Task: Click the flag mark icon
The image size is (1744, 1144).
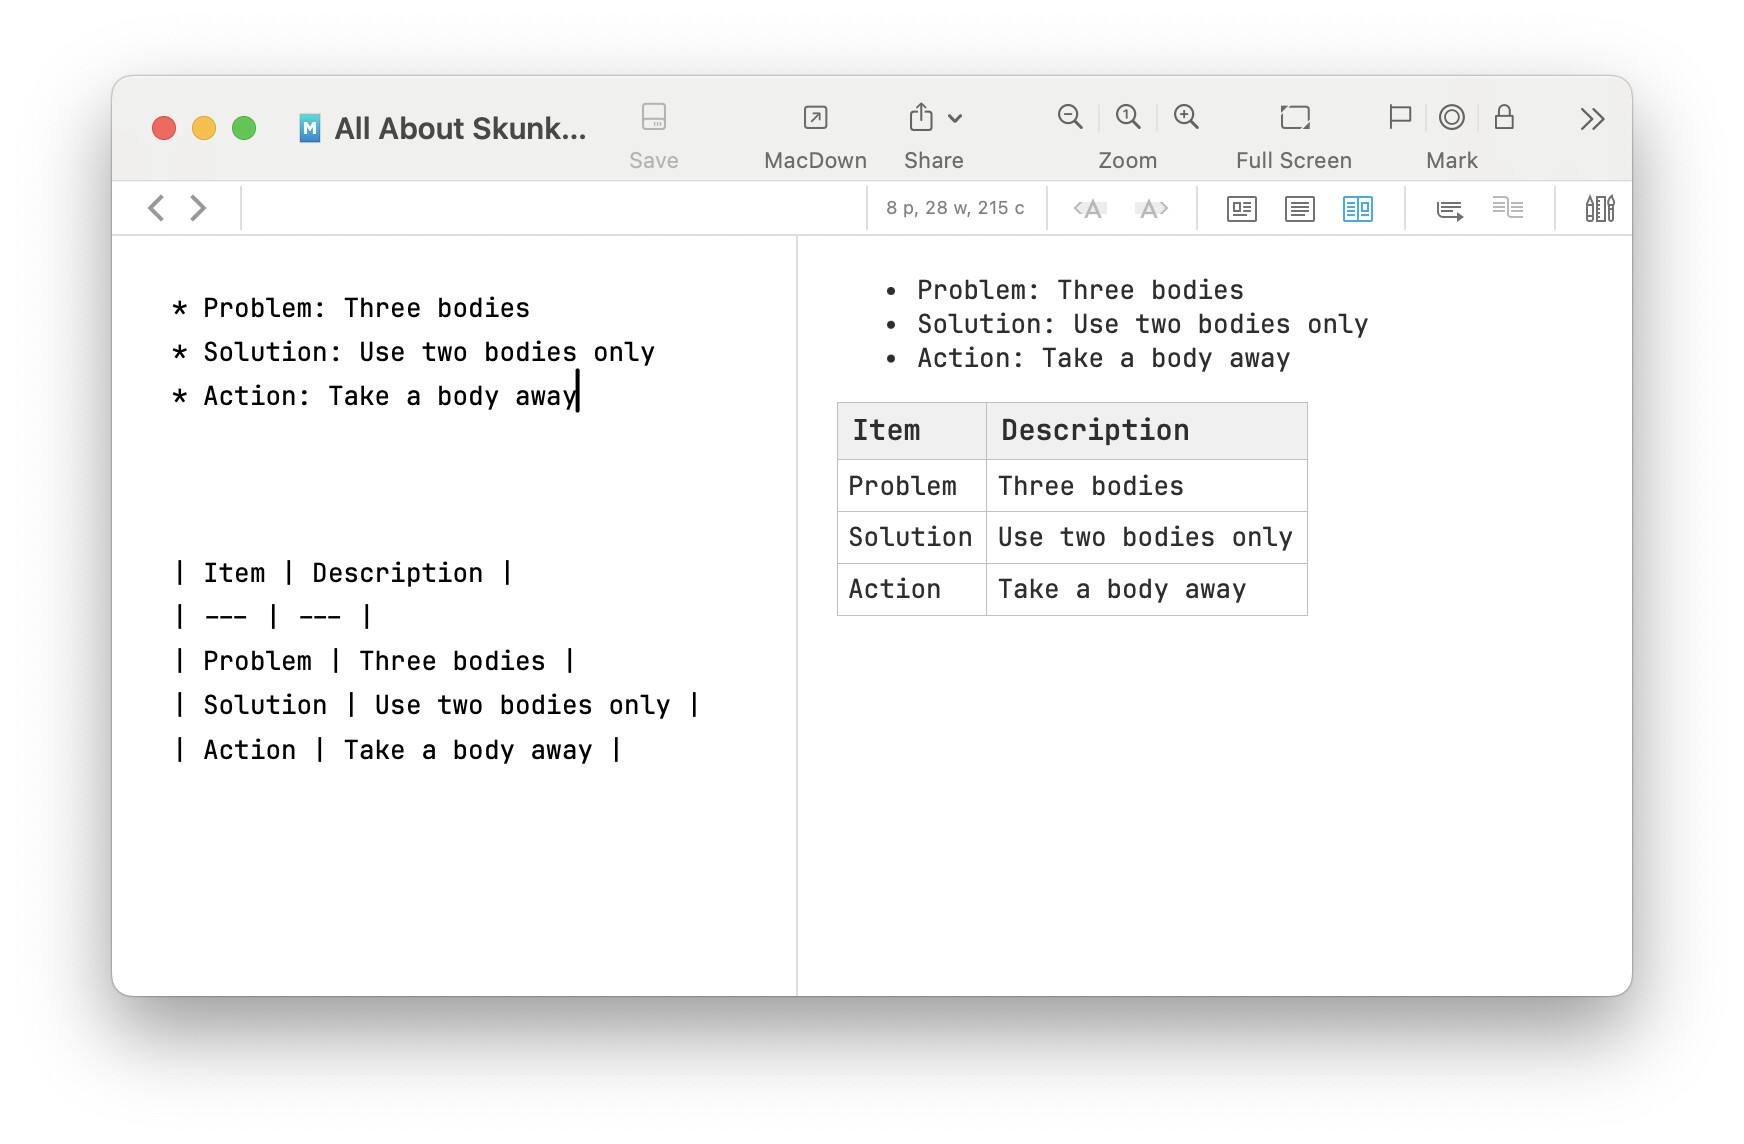Action: (1399, 117)
